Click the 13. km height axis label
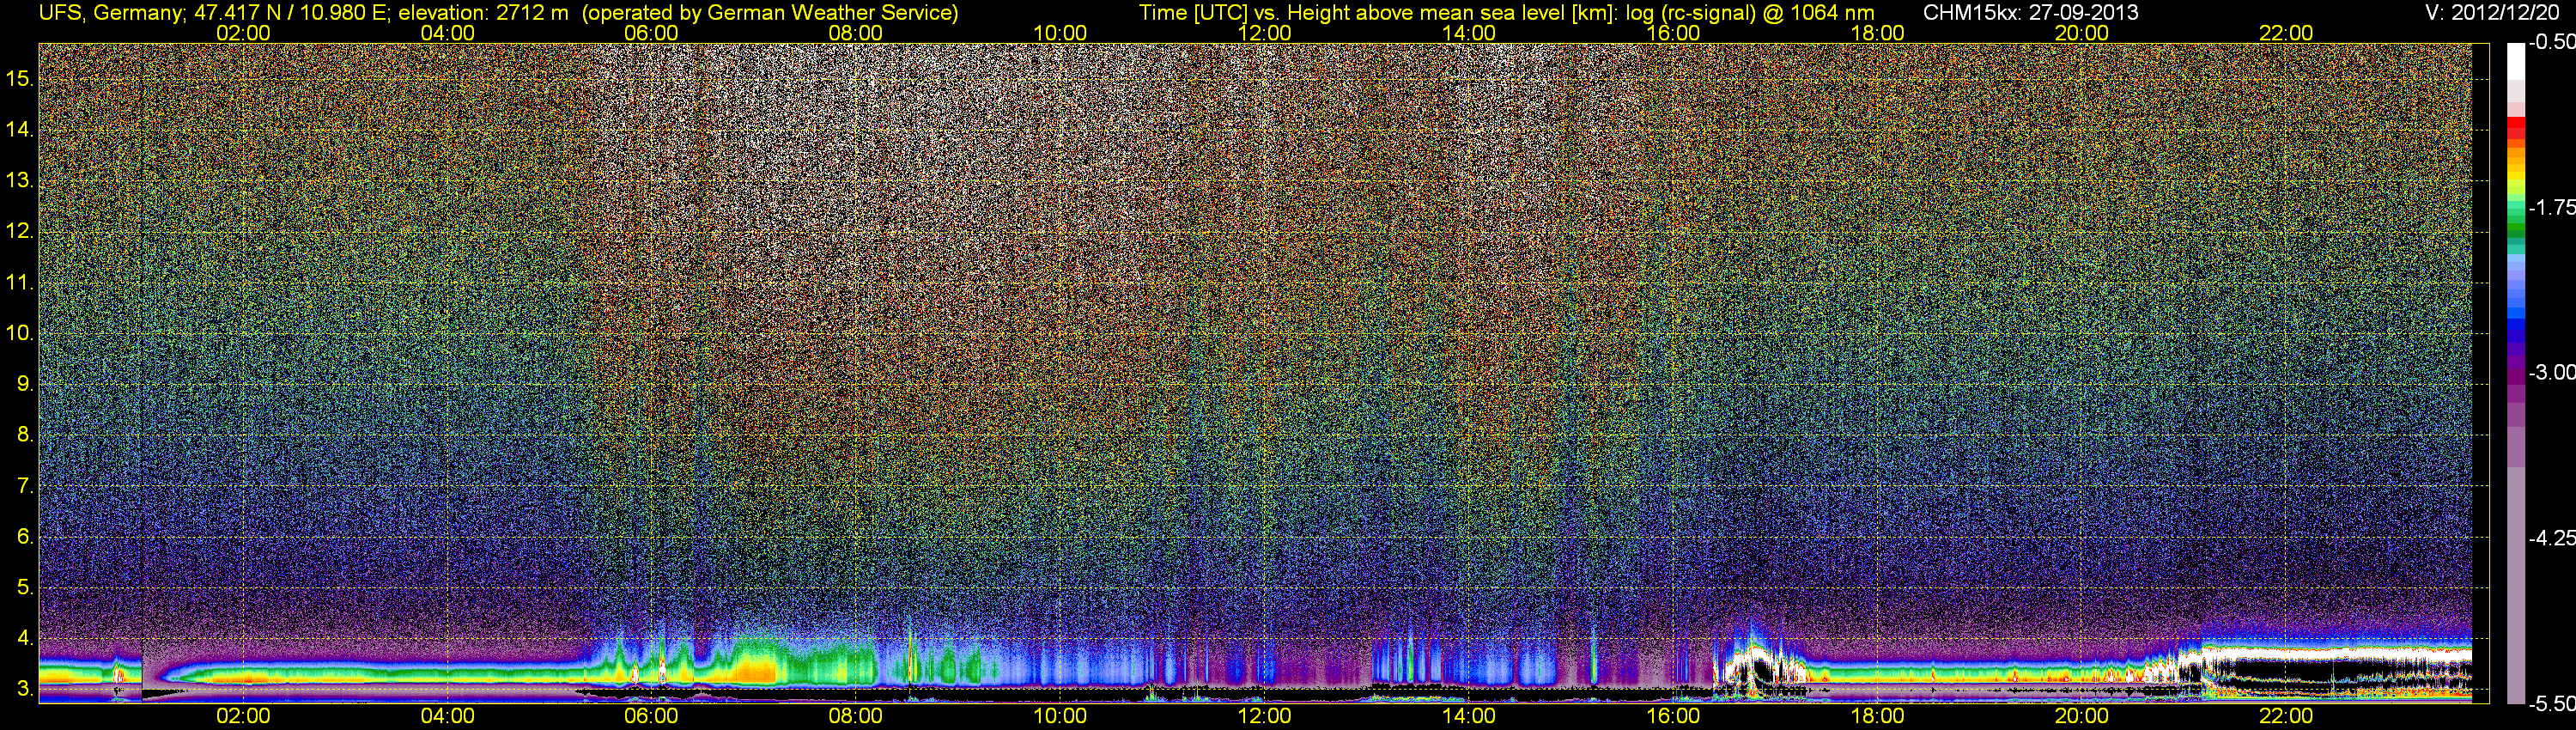 [x=20, y=180]
